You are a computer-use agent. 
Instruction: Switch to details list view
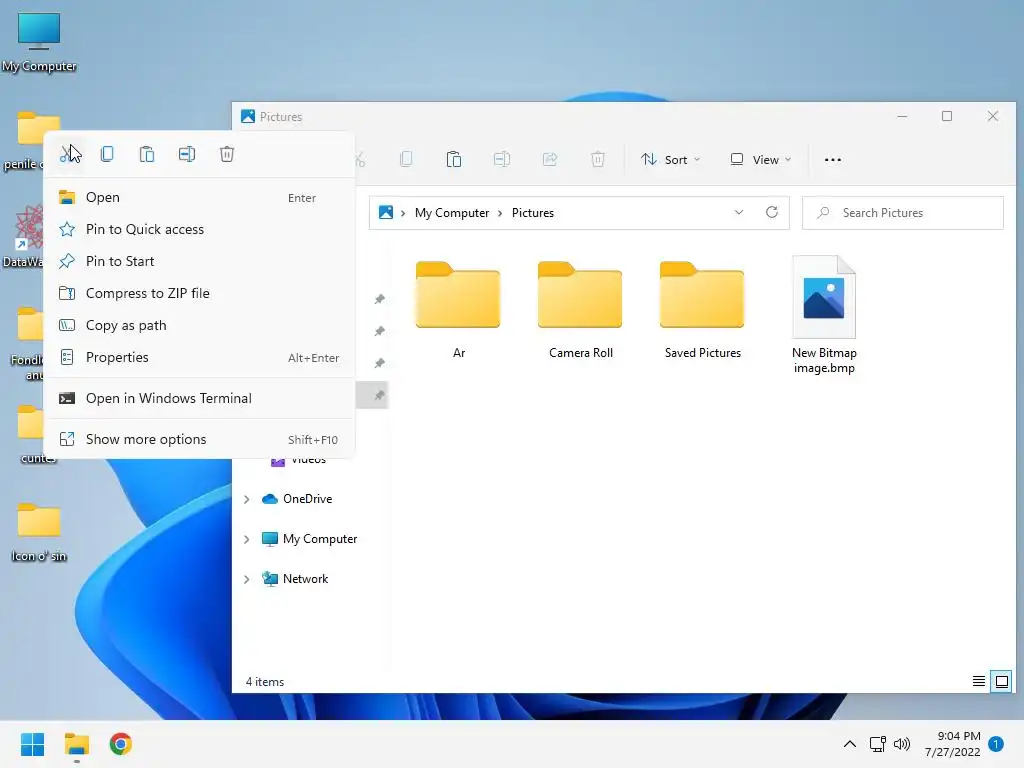pos(978,682)
